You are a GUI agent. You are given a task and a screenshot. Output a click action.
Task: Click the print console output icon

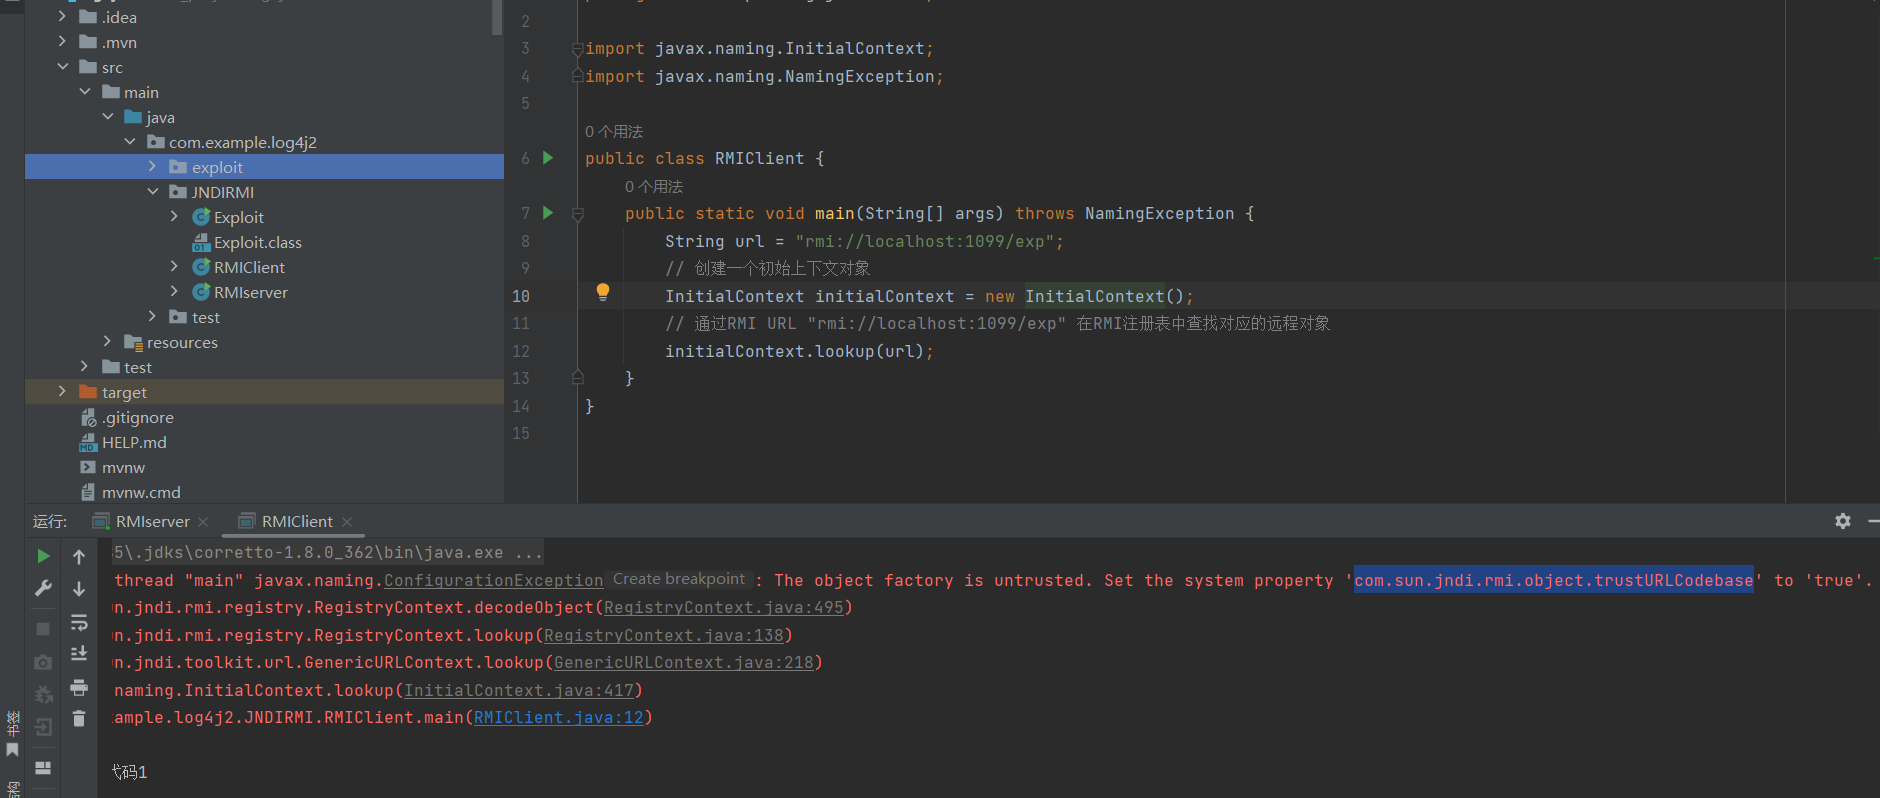pyautogui.click(x=79, y=687)
